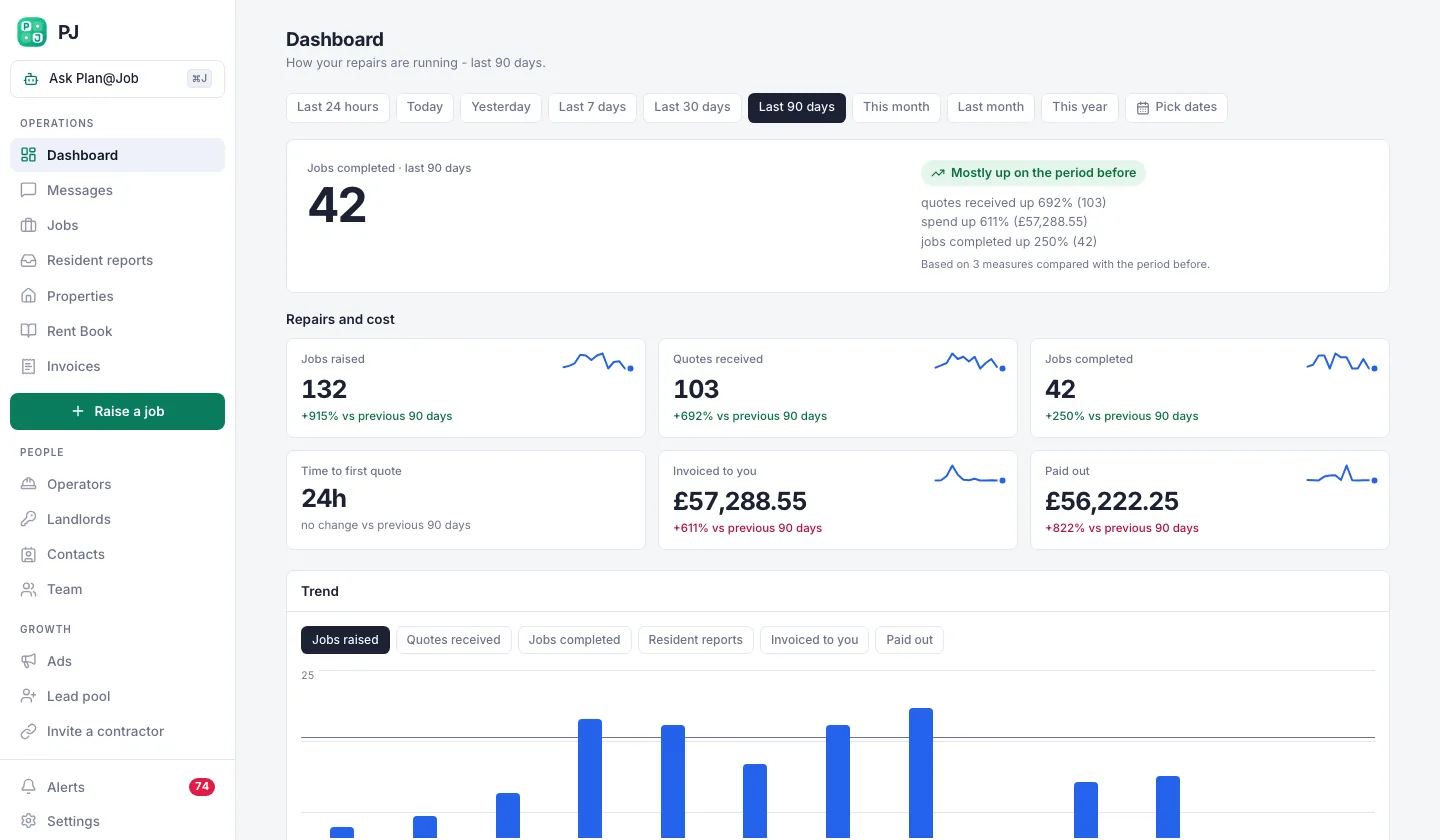Select the Last 30 days range
Viewport: 1440px width, 840px height.
[692, 108]
